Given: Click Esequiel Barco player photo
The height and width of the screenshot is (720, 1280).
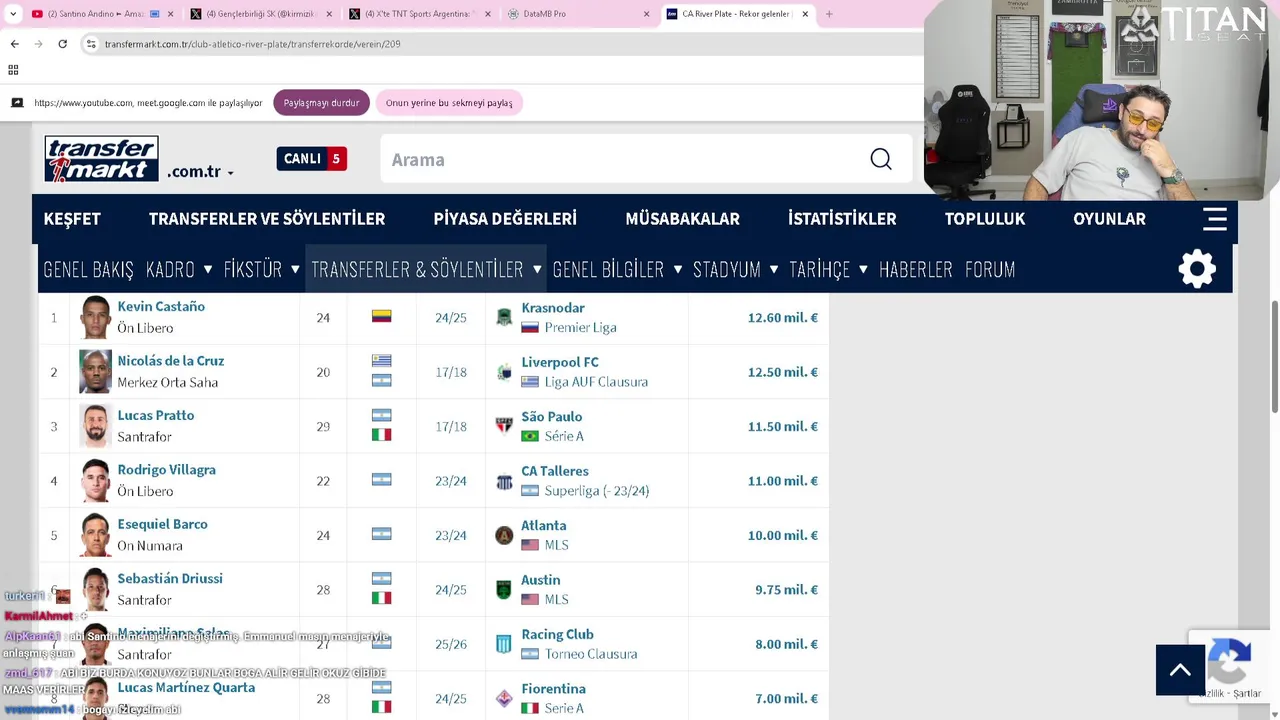Looking at the screenshot, I should coord(96,535).
